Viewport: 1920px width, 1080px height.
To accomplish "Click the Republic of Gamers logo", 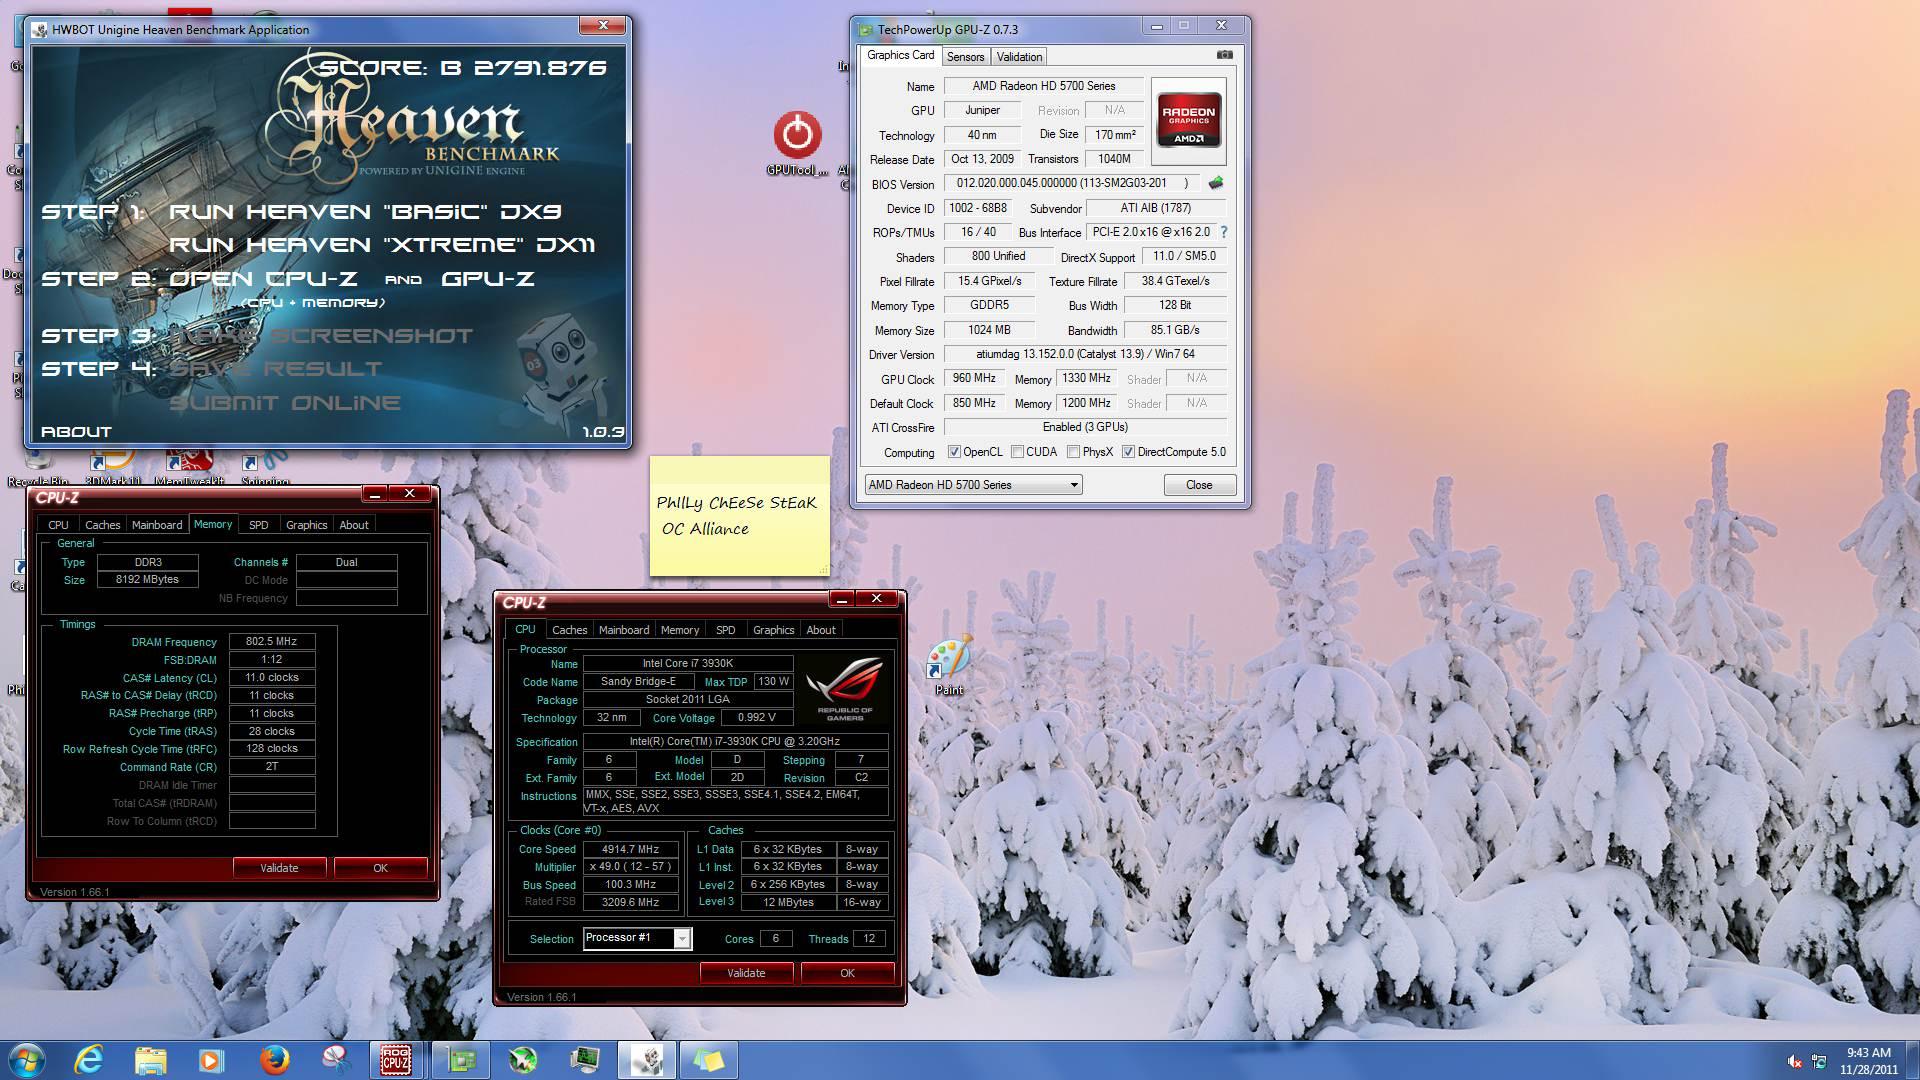I will 844,690.
